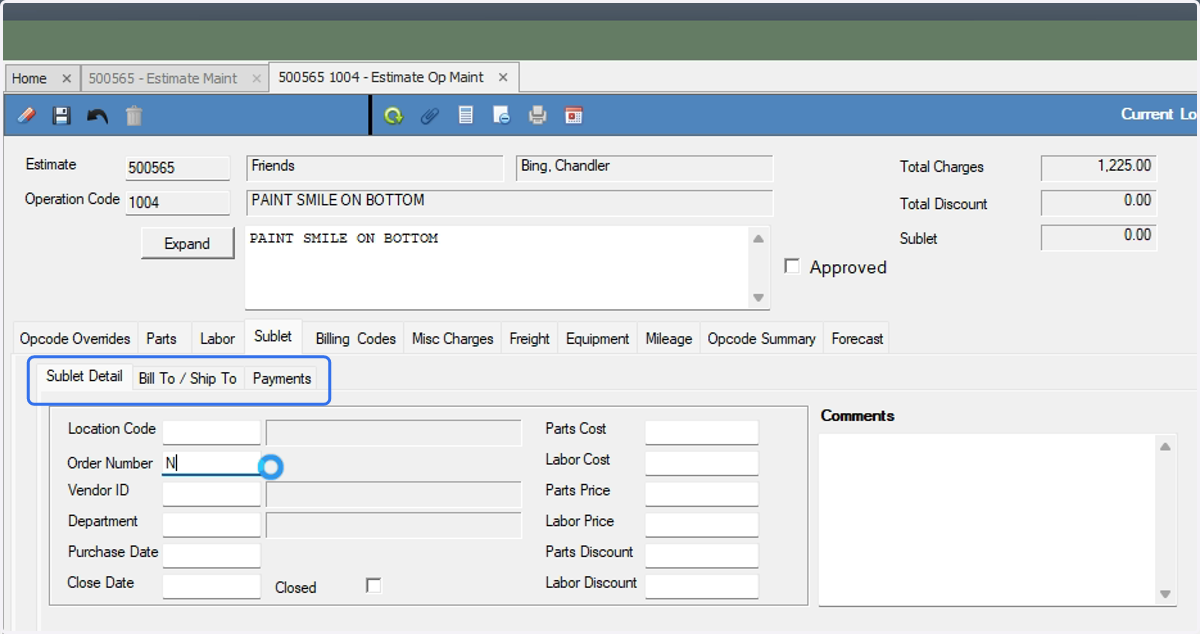Click the Purchase Date field
Screen dimensions: 1200x634
[211, 555]
